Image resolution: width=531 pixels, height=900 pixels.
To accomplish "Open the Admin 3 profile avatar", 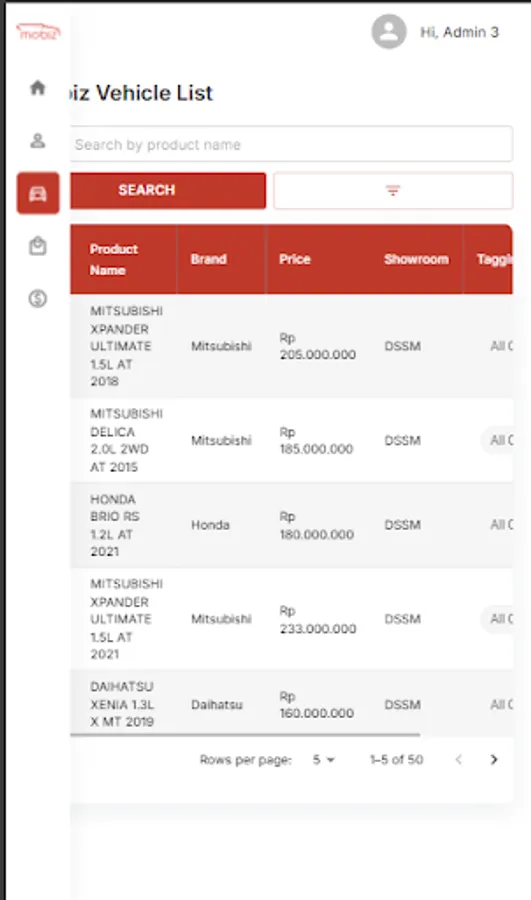I will 389,32.
